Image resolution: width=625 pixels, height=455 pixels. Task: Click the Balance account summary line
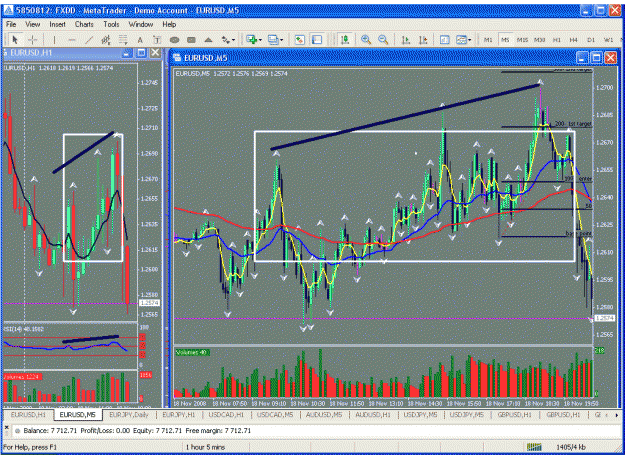(x=138, y=431)
